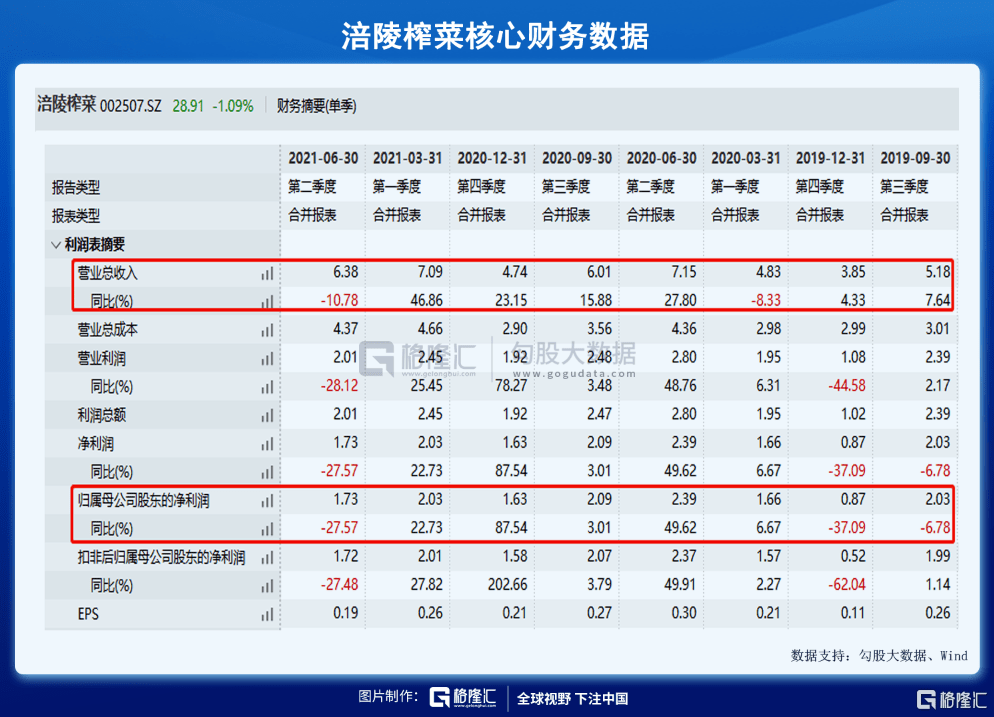Click stock name 涪陵榨菜 002507.SZ
This screenshot has width=994, height=717.
[x=99, y=105]
